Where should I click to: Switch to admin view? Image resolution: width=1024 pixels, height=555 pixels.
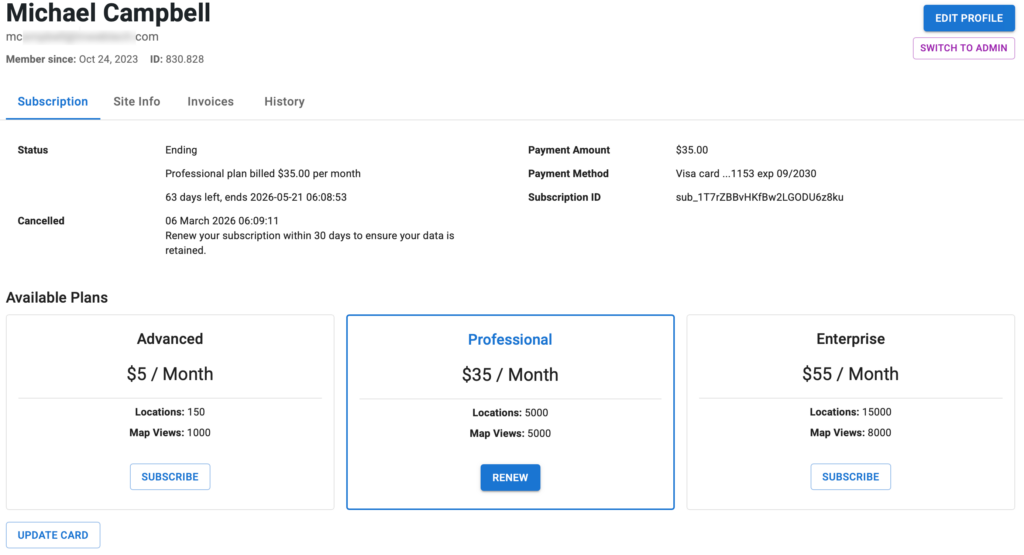coord(963,48)
